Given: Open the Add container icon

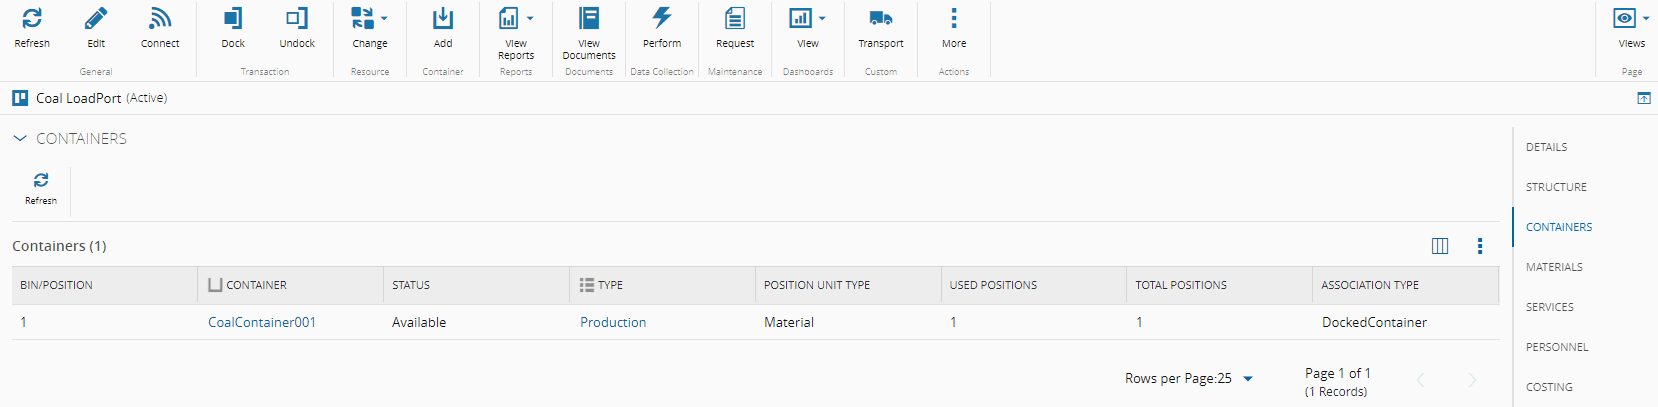Looking at the screenshot, I should (x=443, y=19).
